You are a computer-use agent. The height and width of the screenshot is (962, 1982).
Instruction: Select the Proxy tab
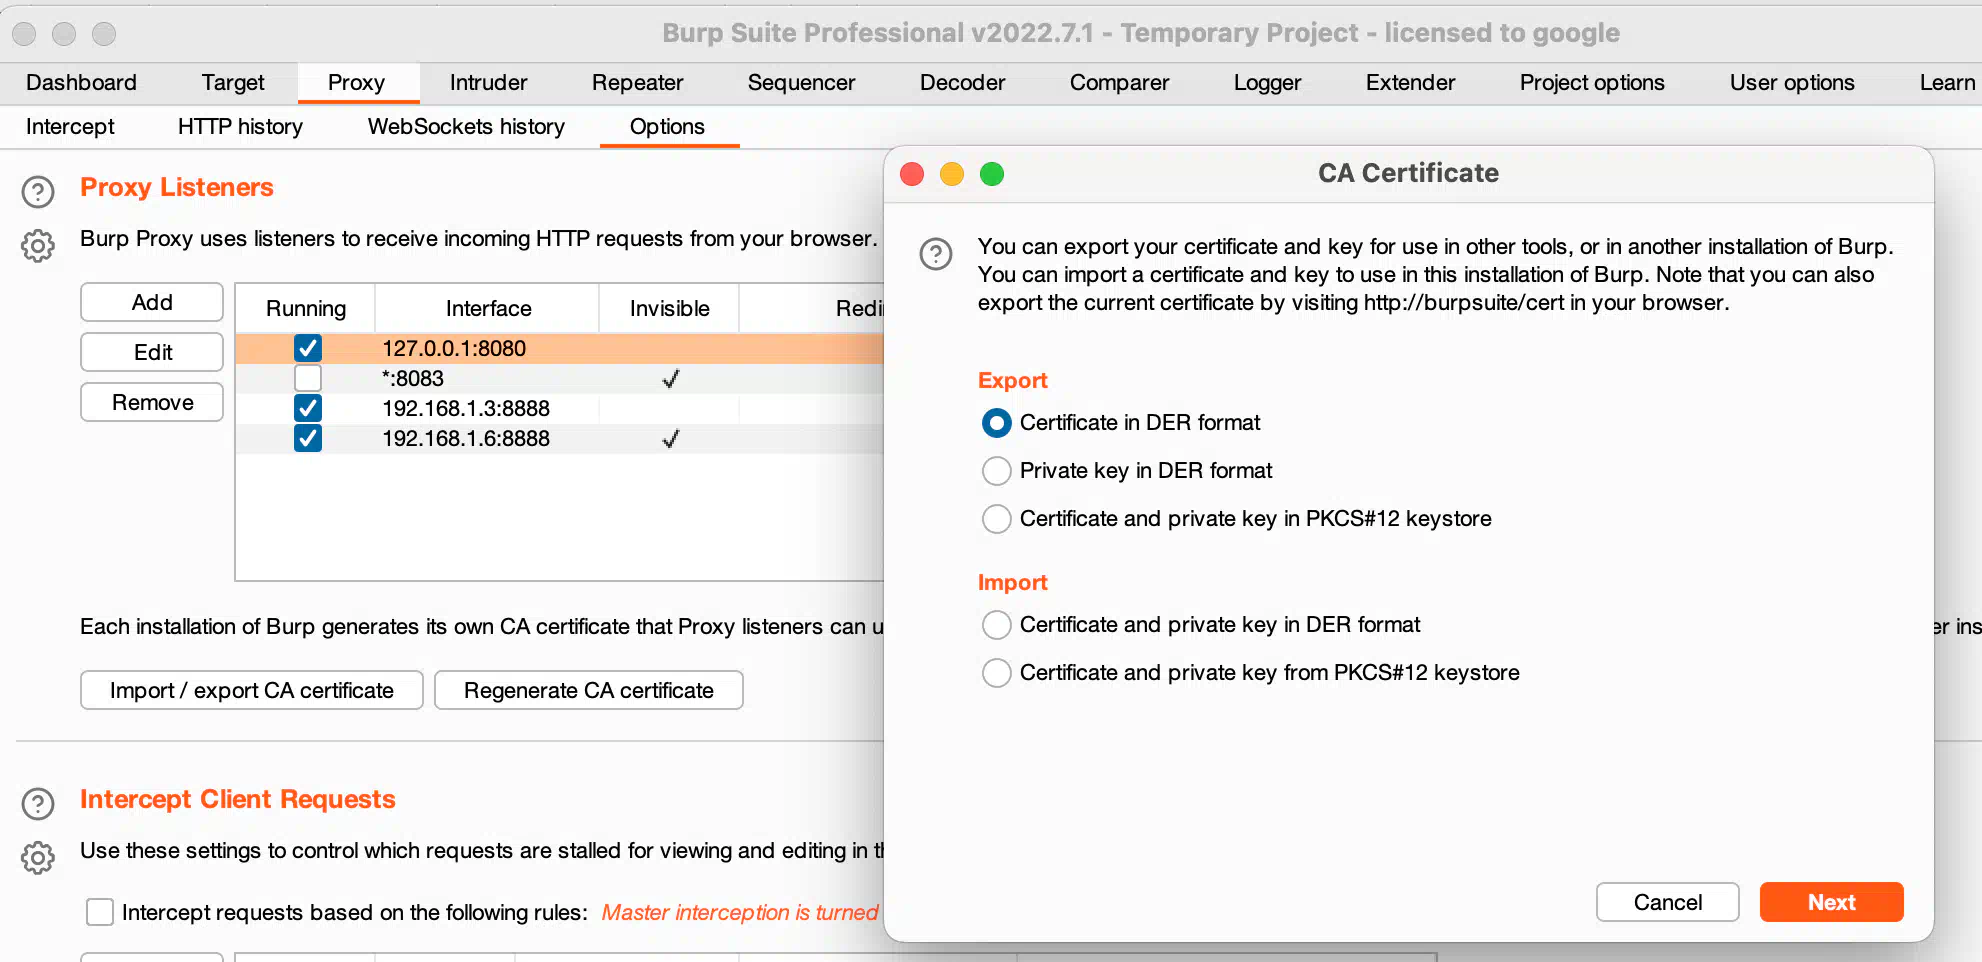coord(356,83)
